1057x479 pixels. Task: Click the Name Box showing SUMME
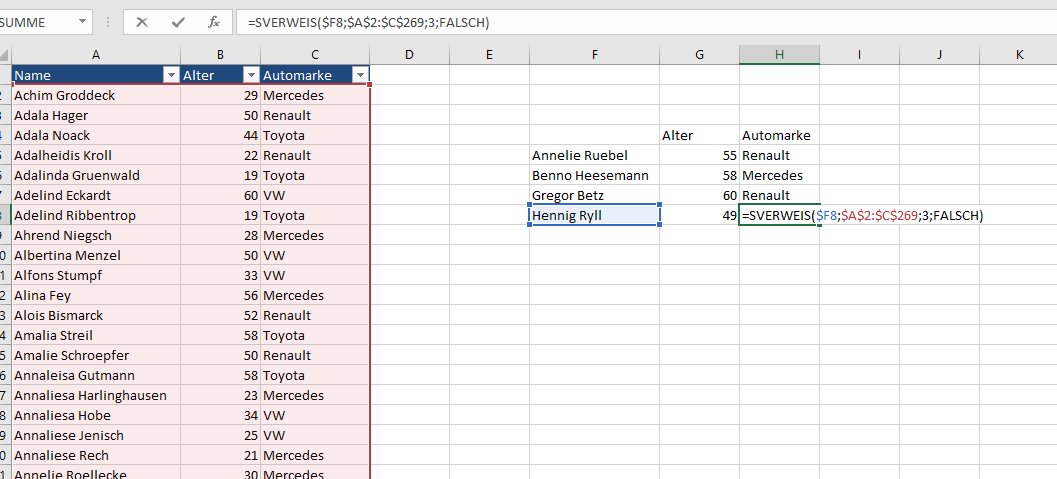38,22
